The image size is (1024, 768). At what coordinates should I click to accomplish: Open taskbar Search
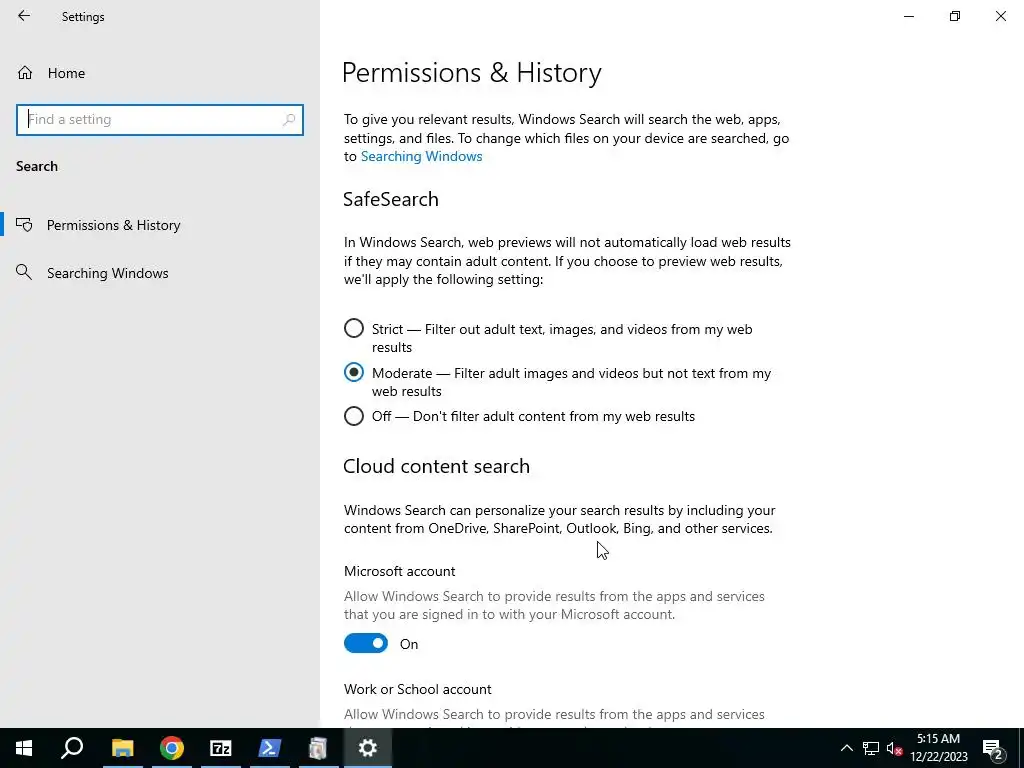[72, 748]
